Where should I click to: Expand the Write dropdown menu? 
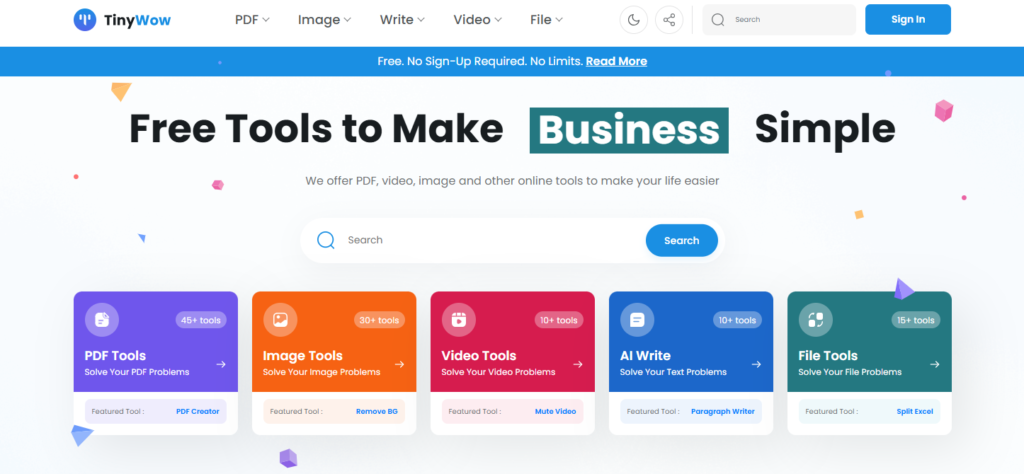click(402, 20)
